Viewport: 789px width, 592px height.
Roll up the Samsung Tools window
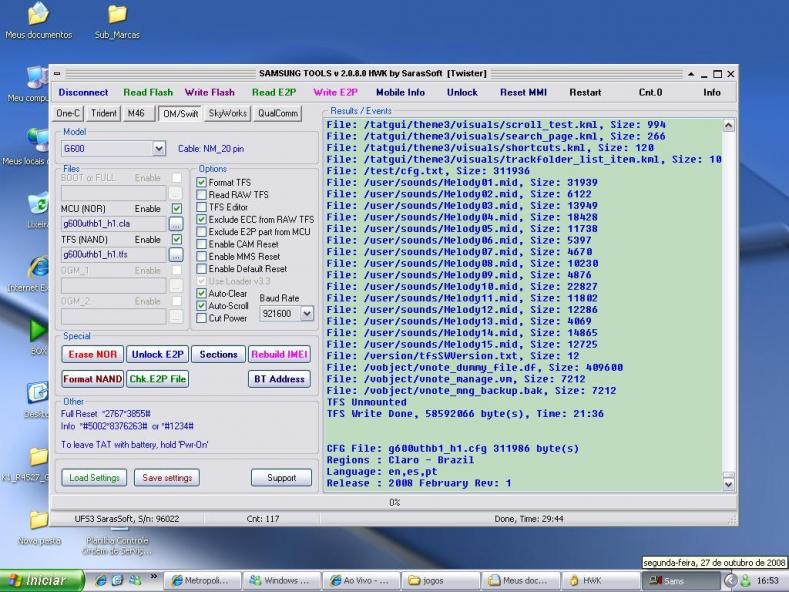tap(691, 74)
